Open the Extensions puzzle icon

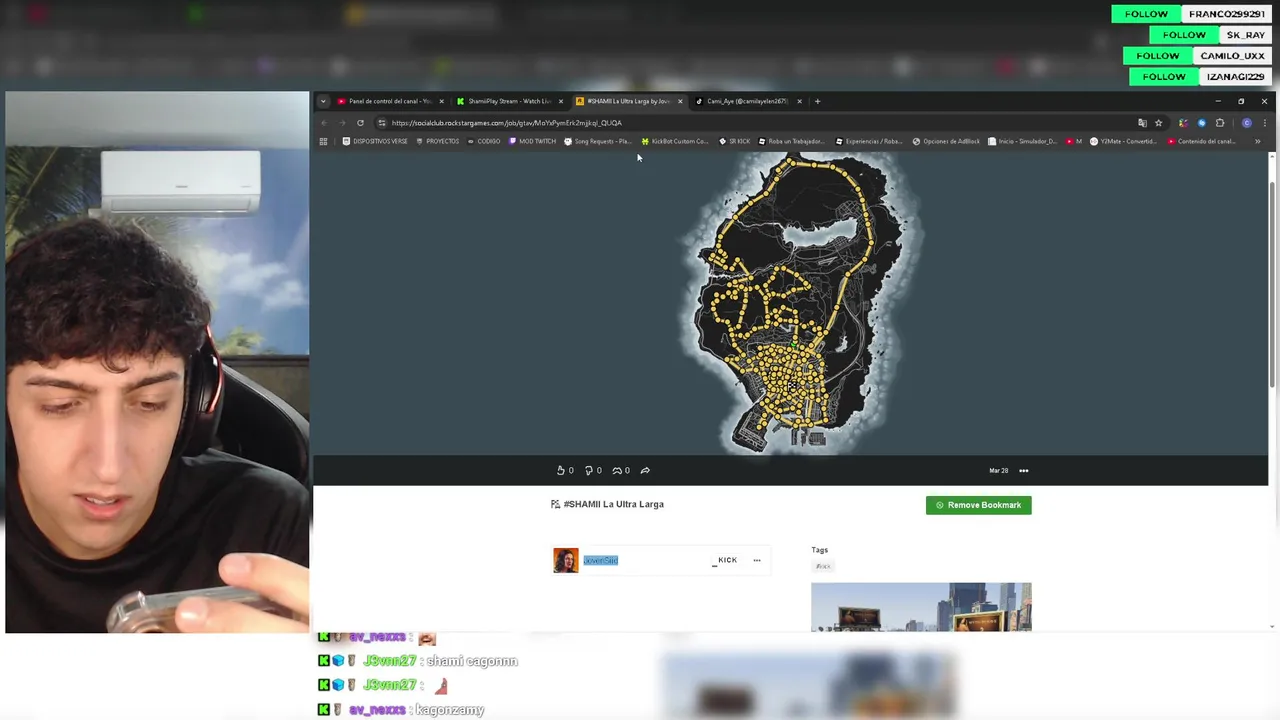(x=1219, y=123)
